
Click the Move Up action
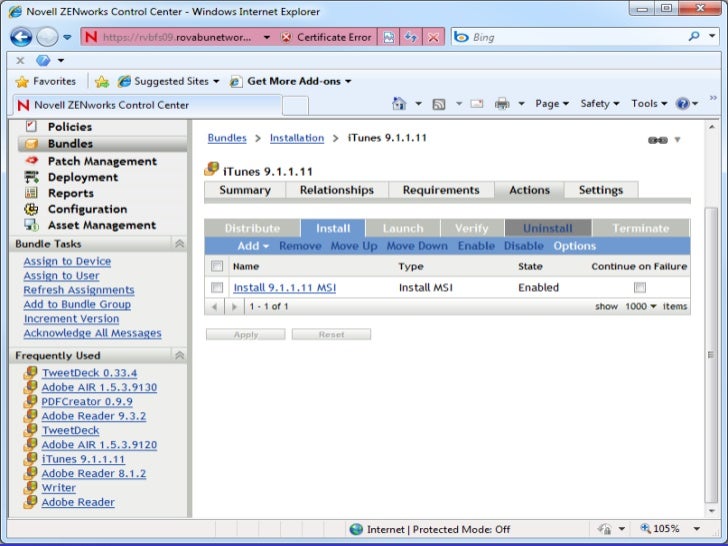point(354,246)
